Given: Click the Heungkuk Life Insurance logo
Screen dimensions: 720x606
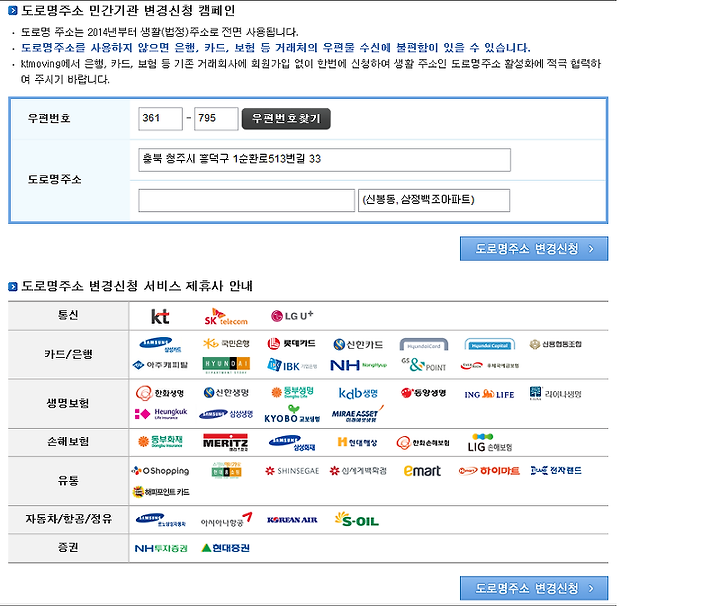Looking at the screenshot, I should pyautogui.click(x=160, y=414).
